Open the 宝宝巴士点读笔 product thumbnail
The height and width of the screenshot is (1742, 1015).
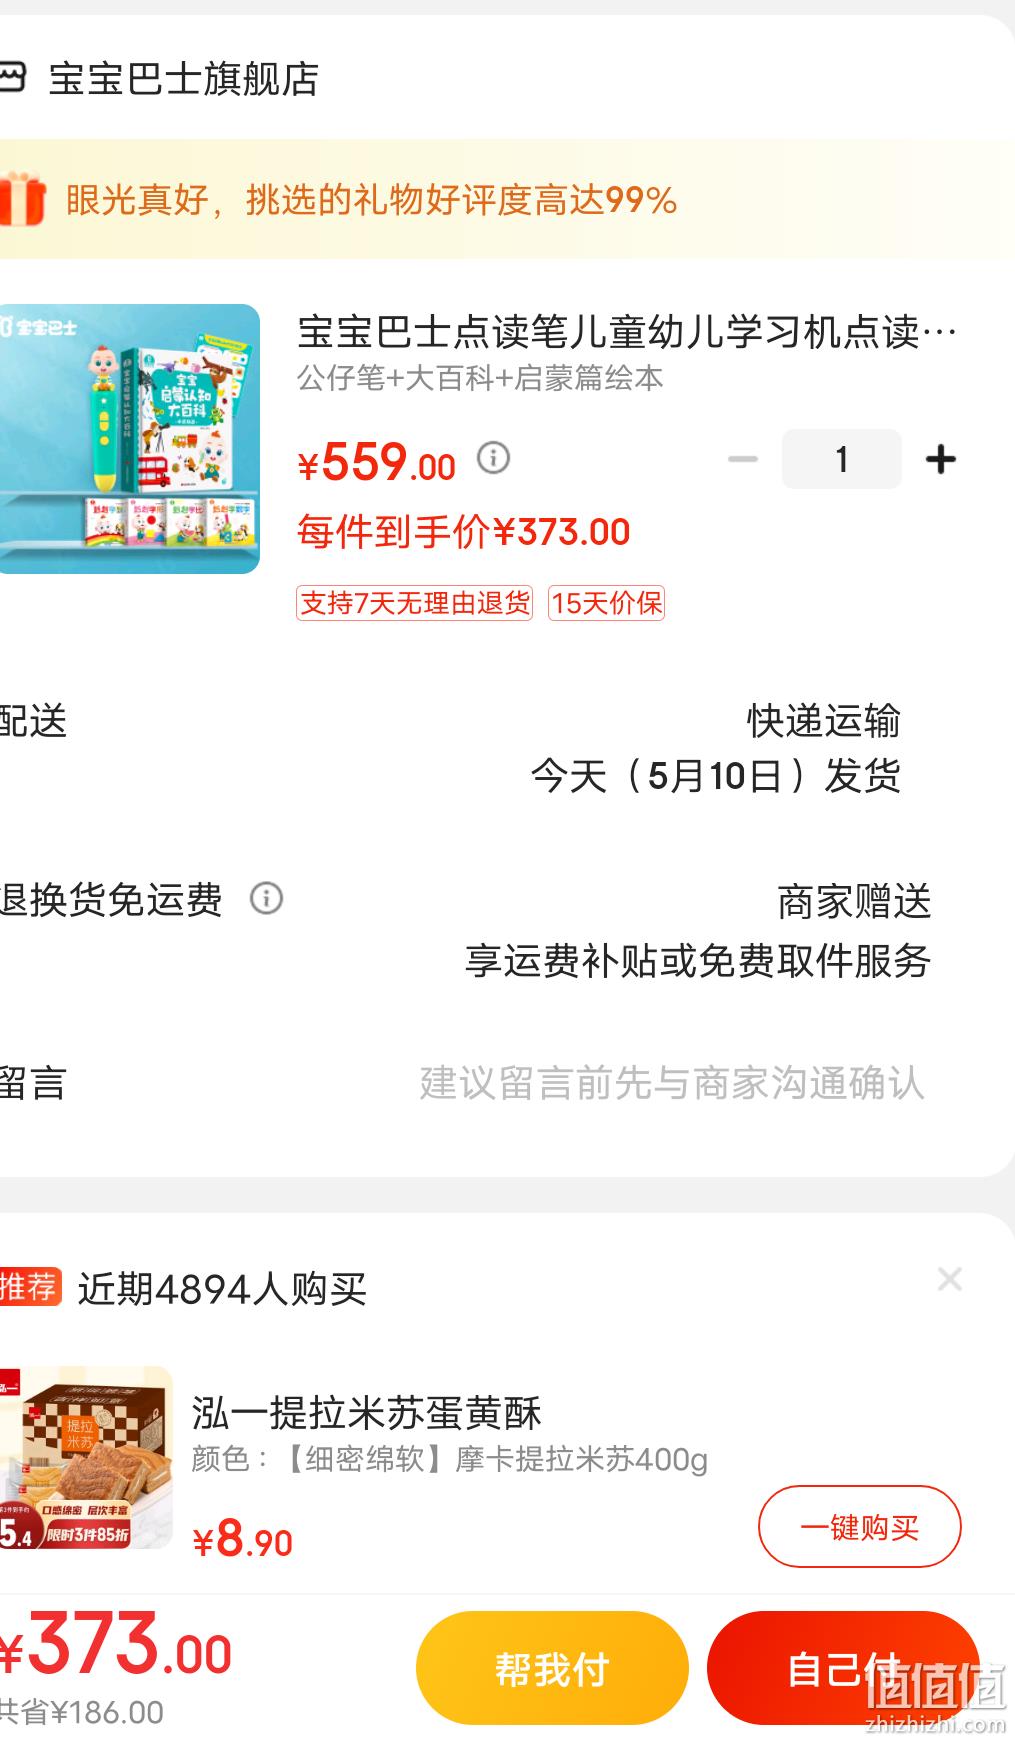pos(129,439)
